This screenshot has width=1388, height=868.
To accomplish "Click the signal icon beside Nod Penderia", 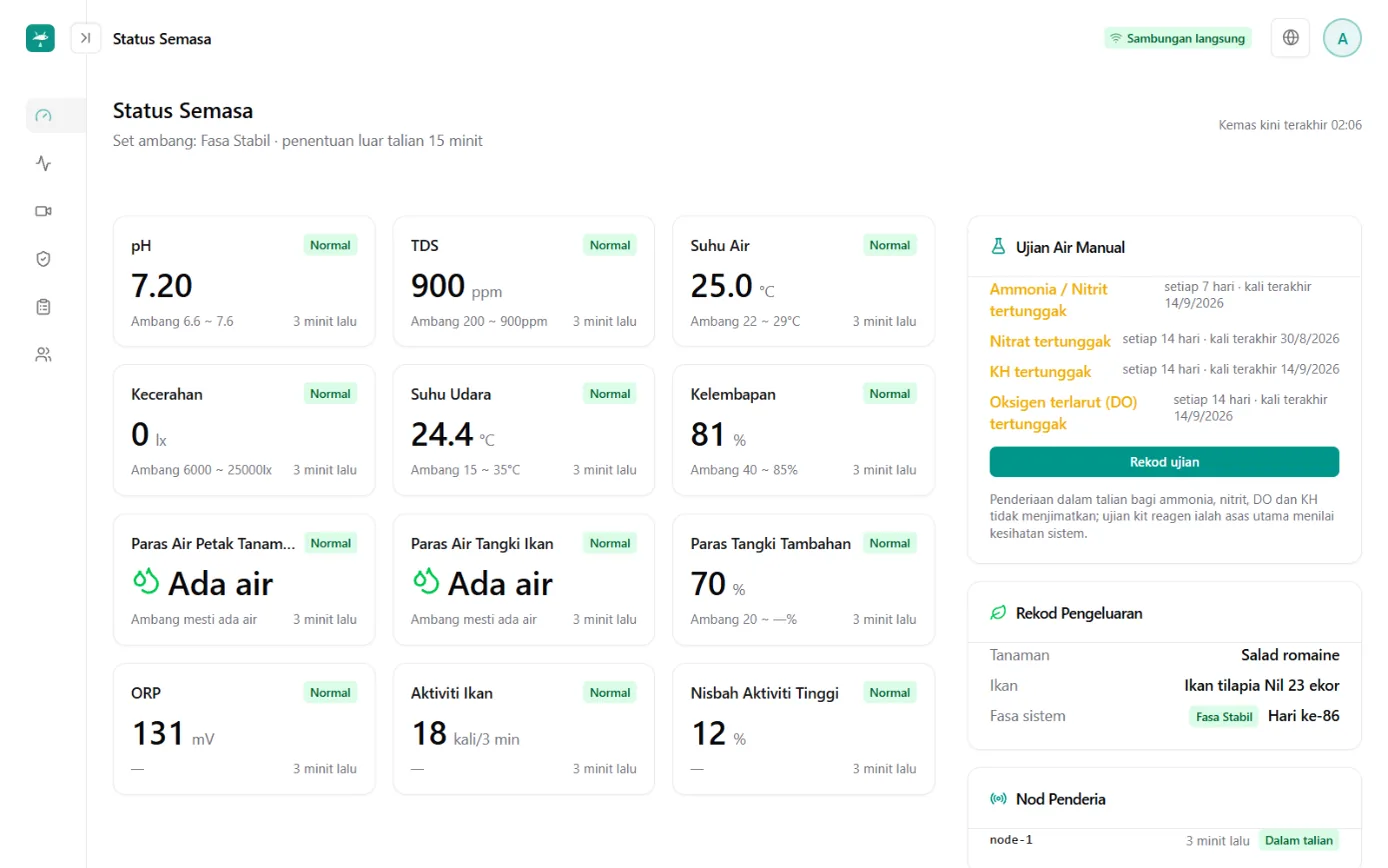I will 998,799.
